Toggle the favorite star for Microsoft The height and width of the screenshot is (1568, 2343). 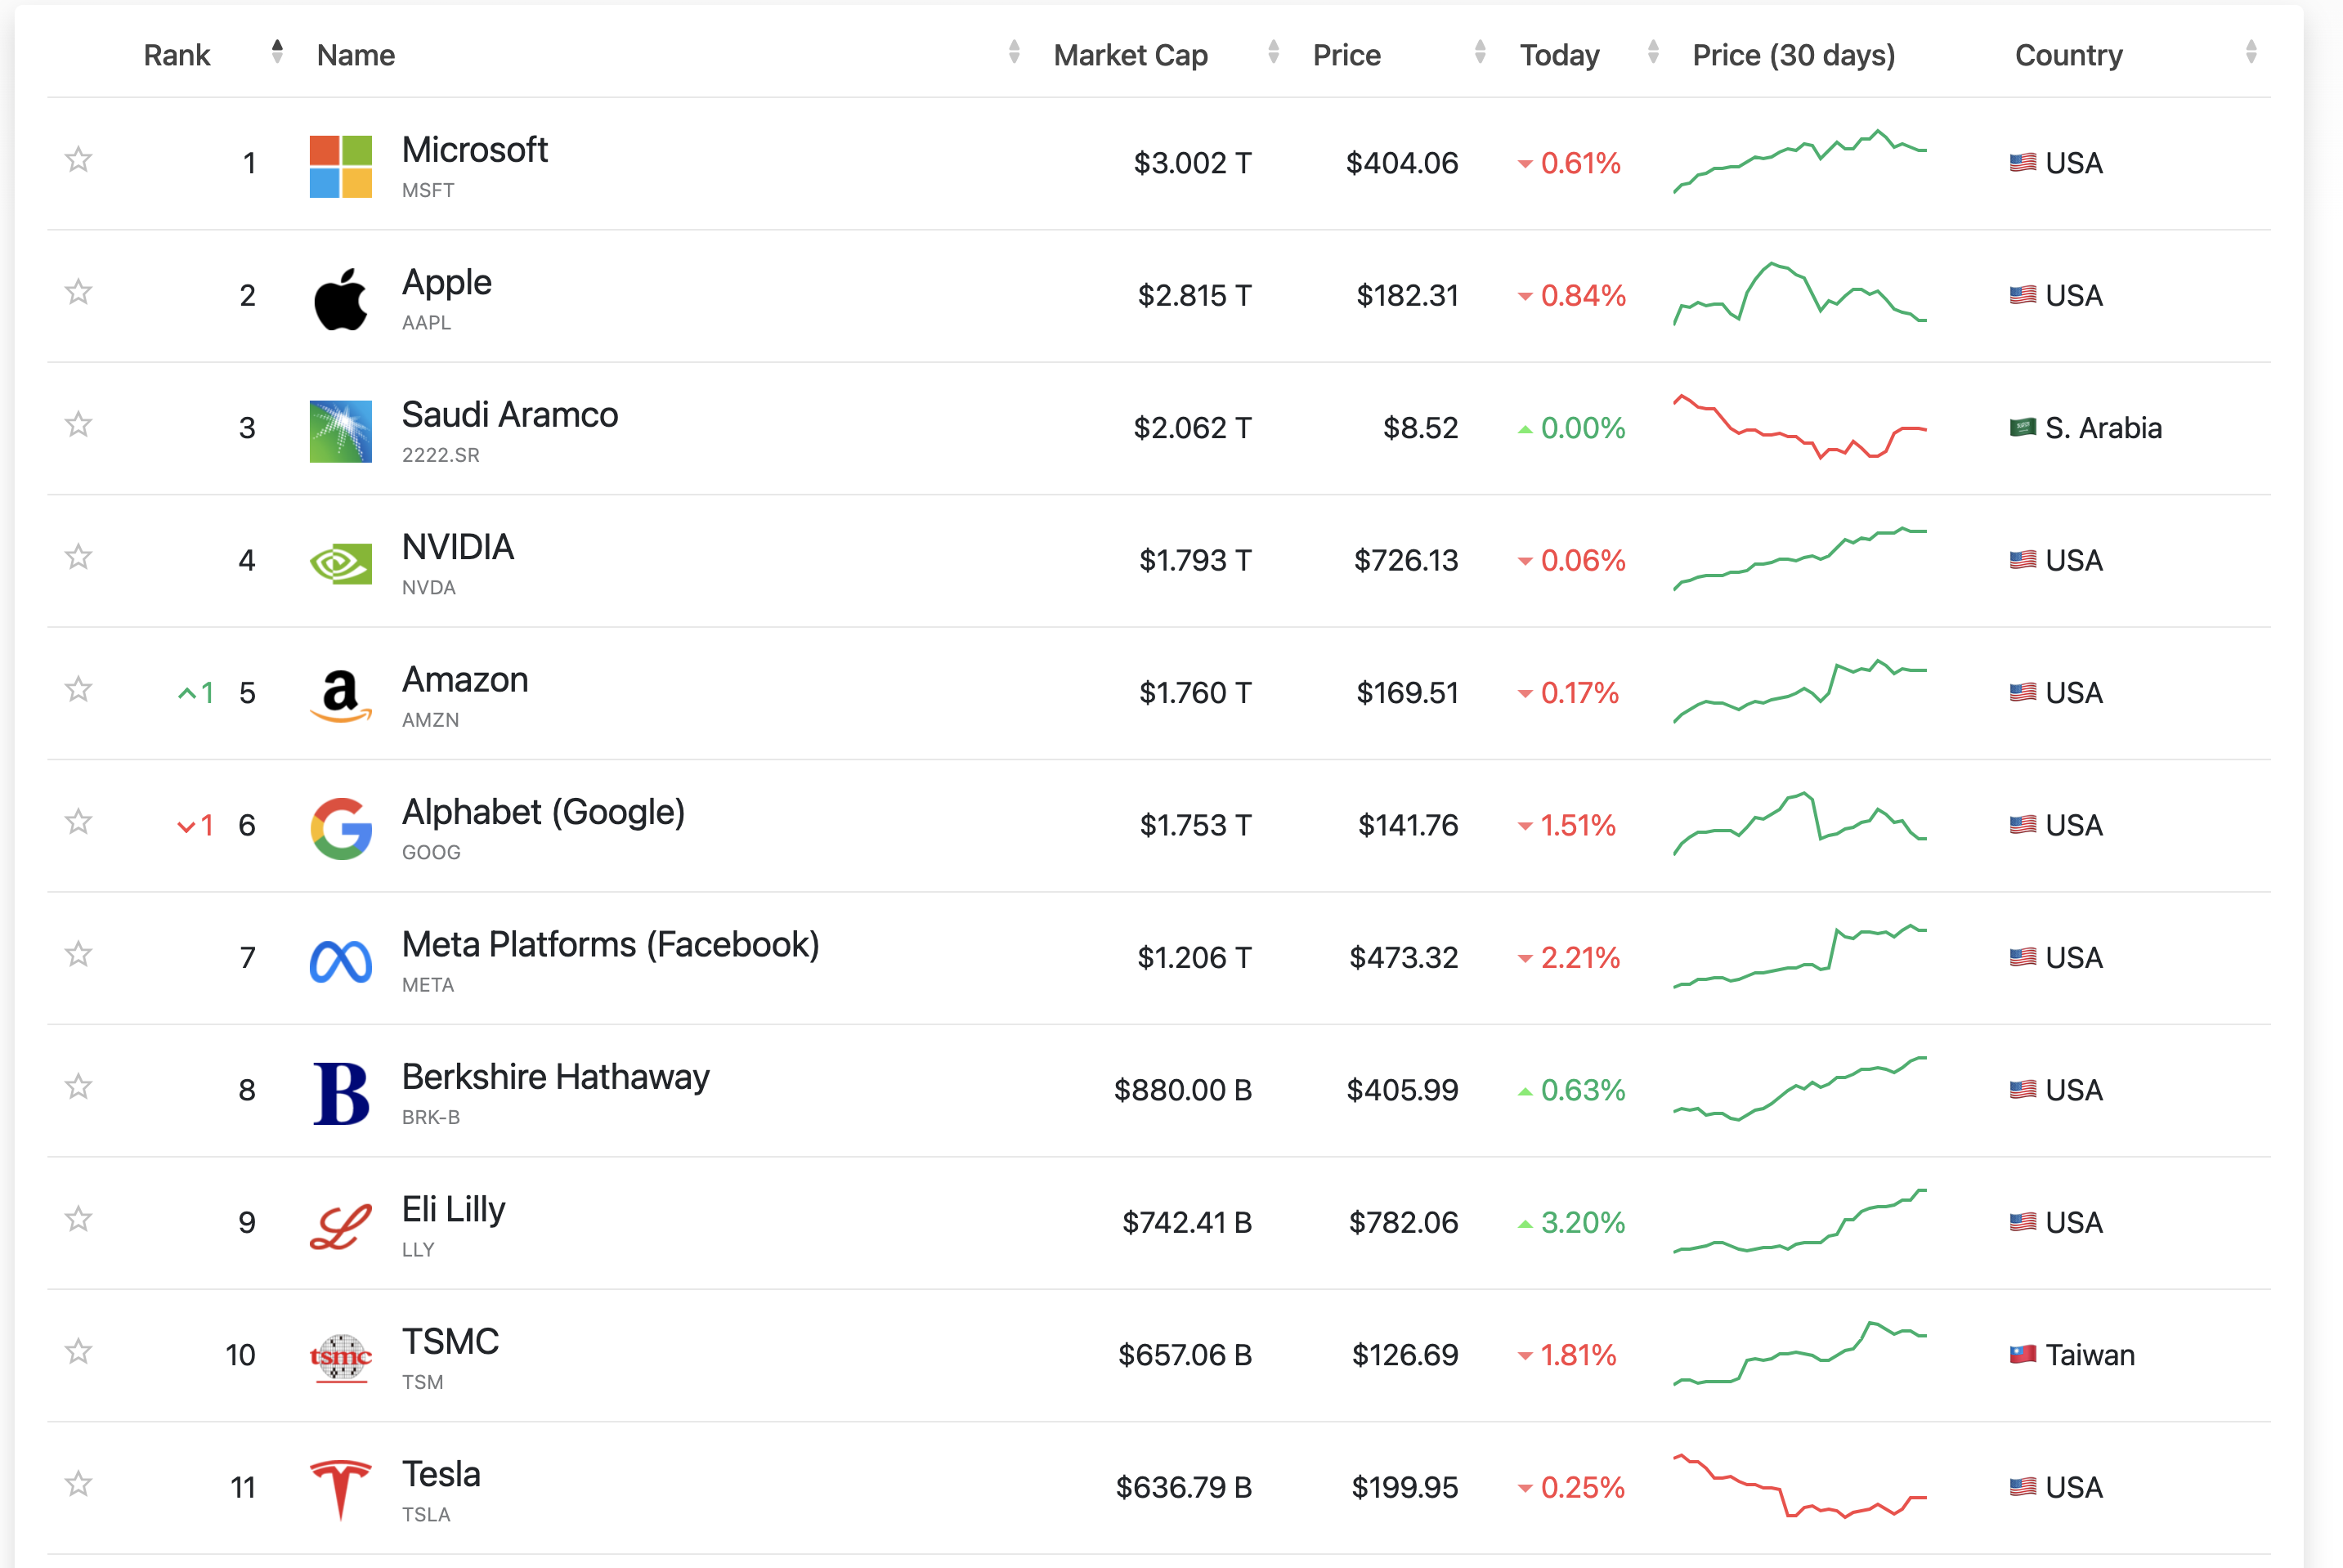coord(78,159)
